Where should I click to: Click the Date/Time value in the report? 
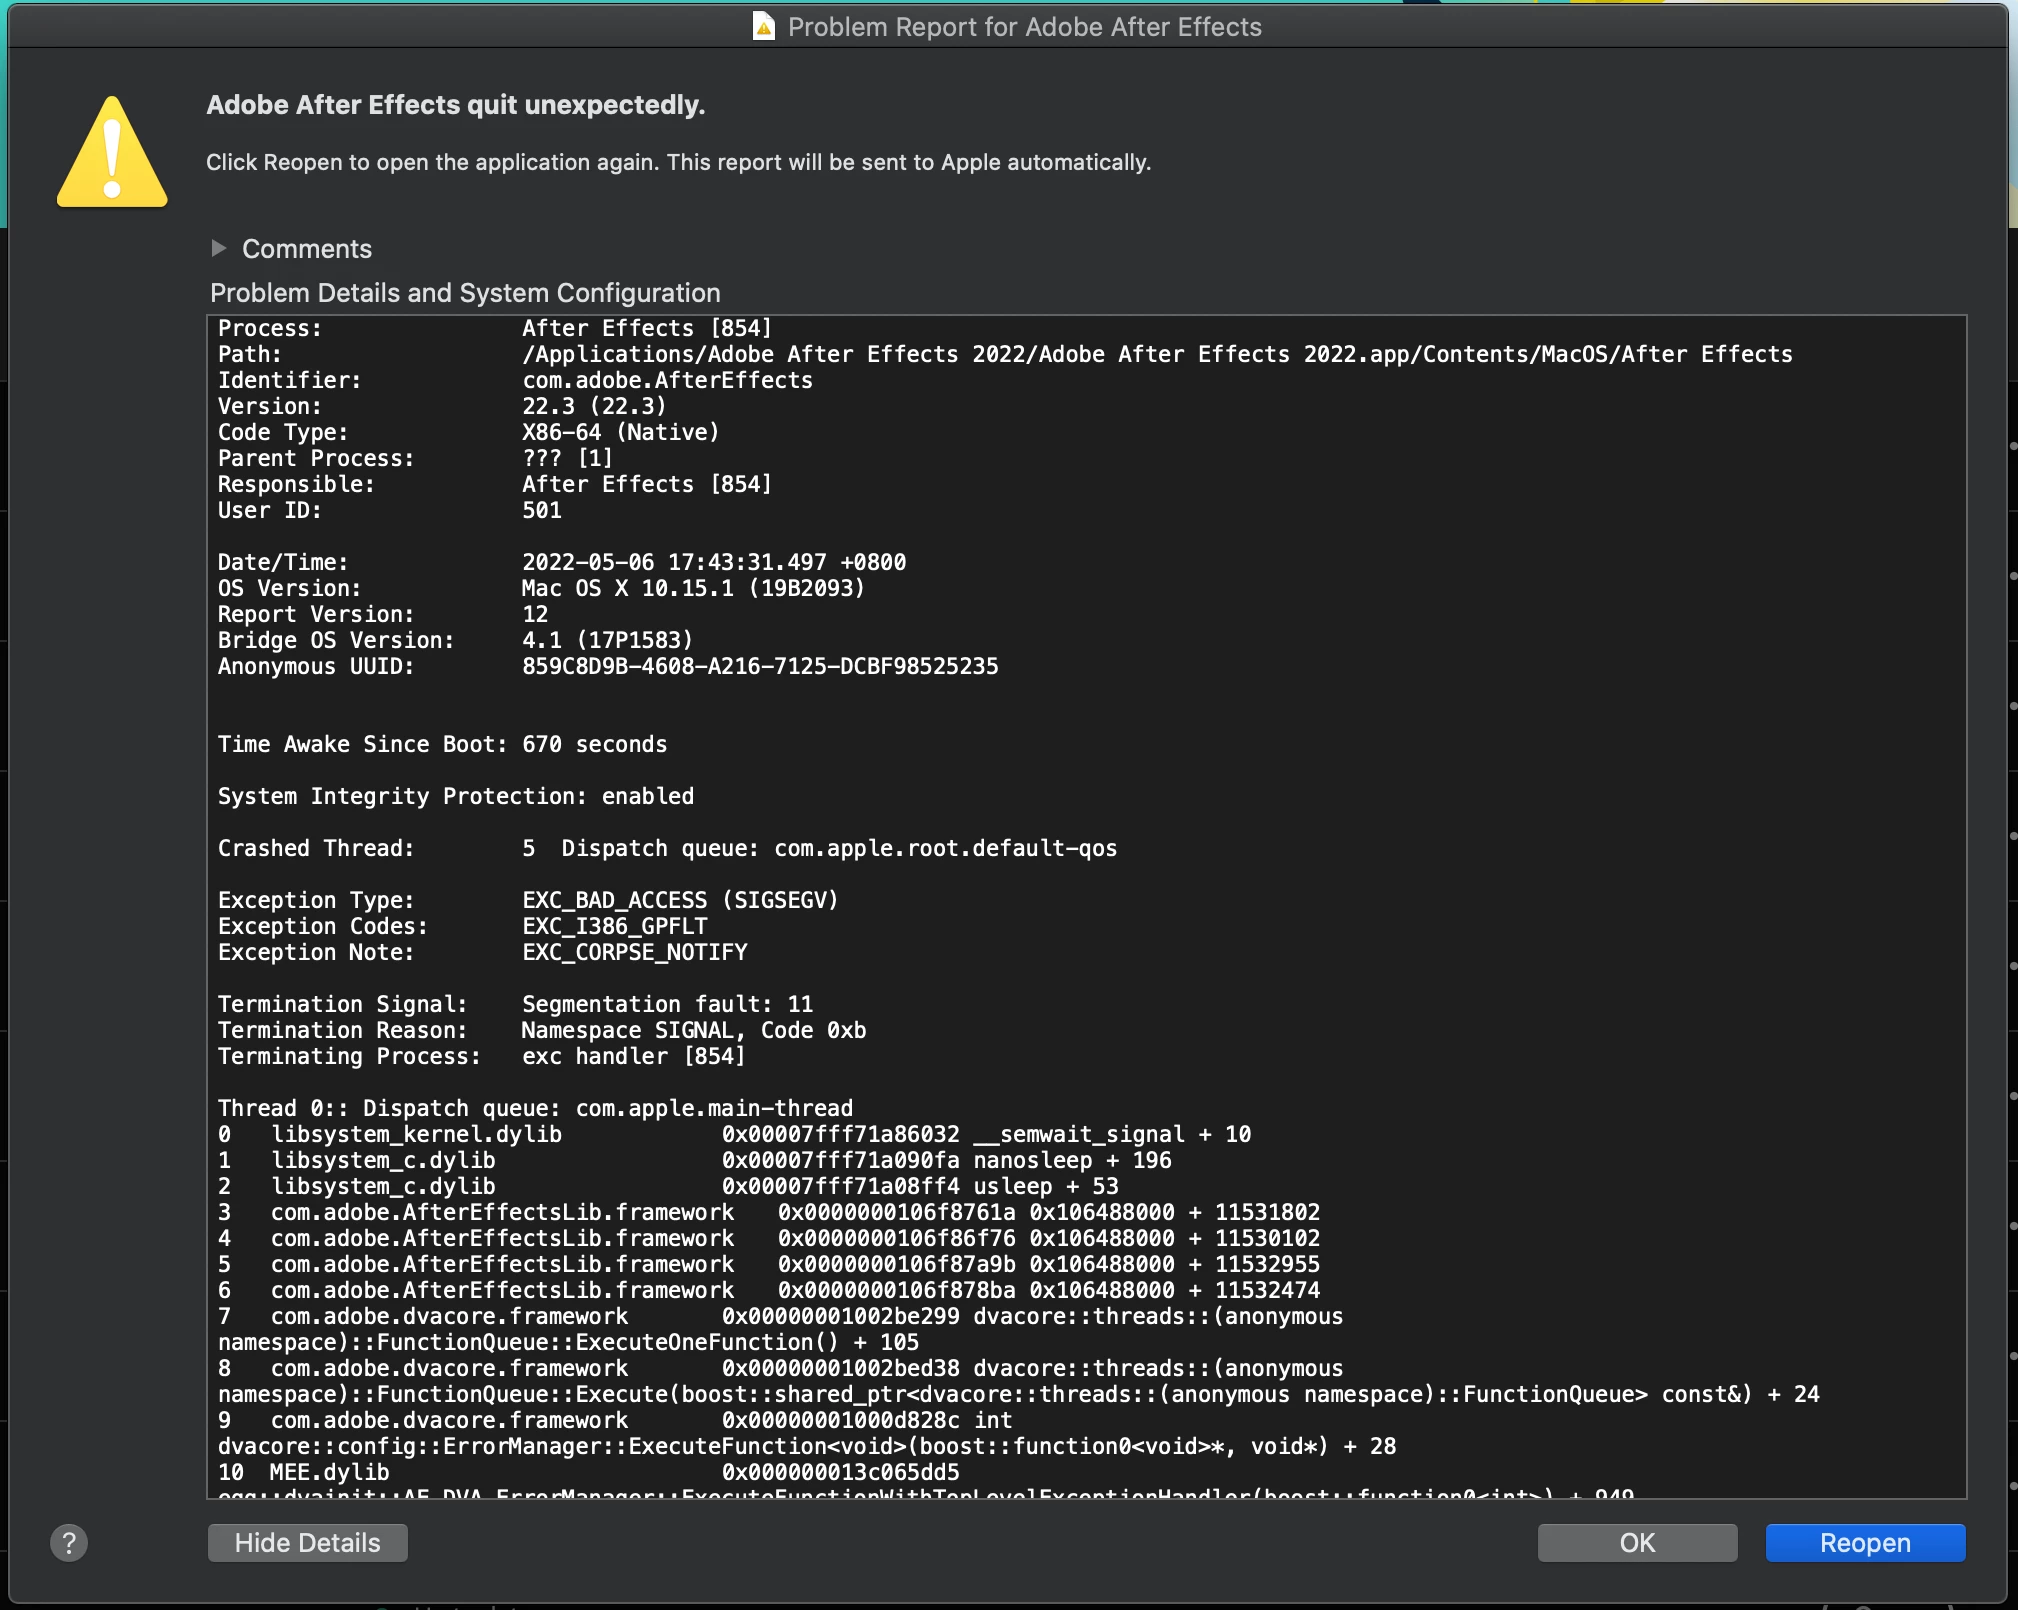pos(713,562)
